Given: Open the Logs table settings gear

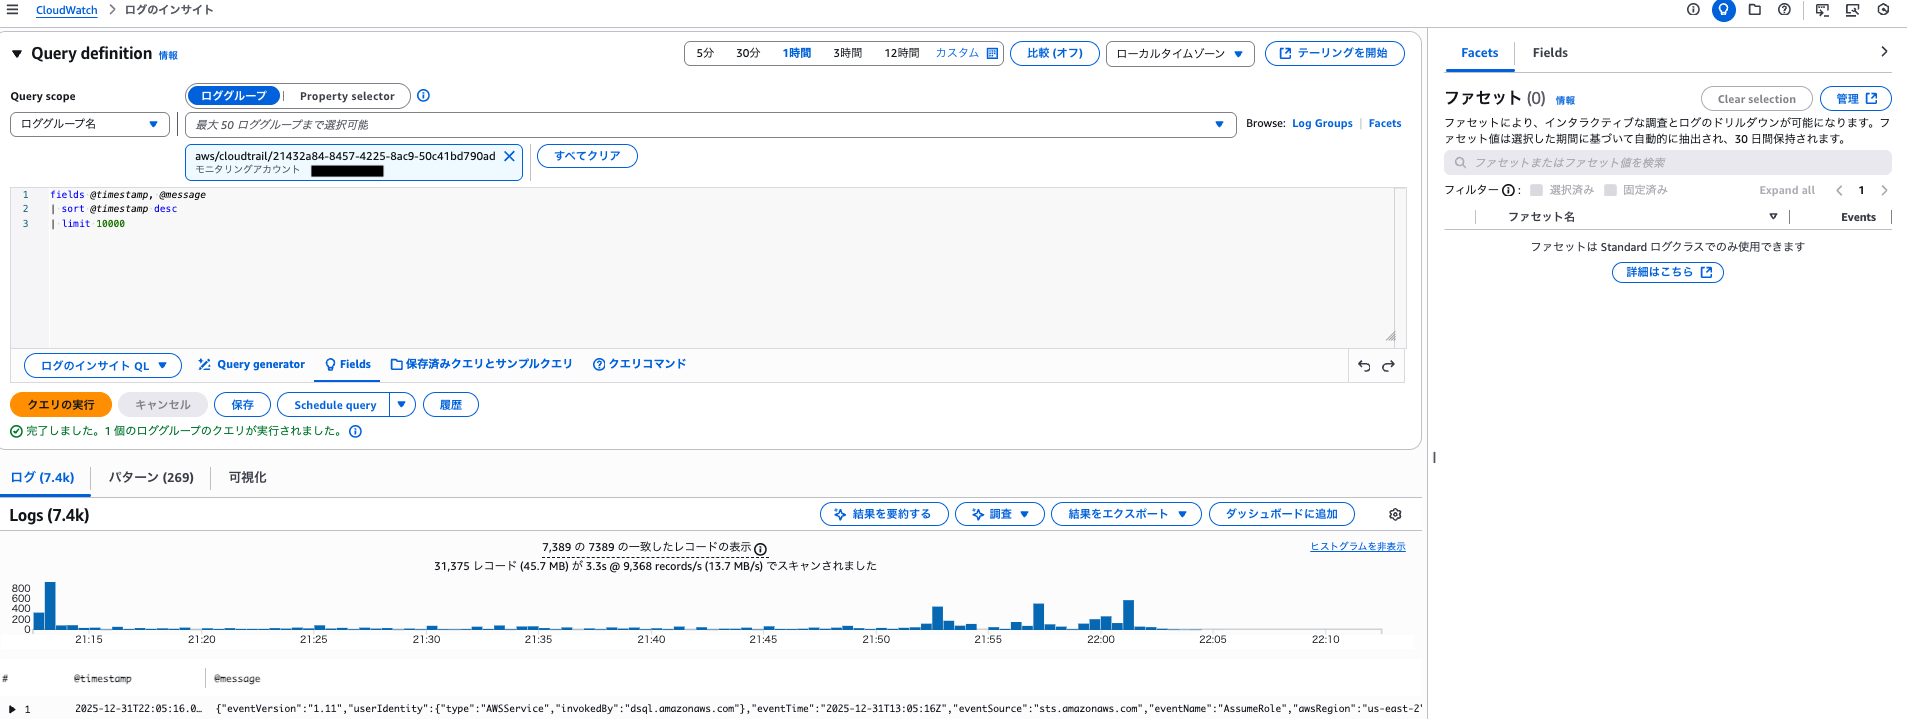Looking at the screenshot, I should pyautogui.click(x=1395, y=514).
